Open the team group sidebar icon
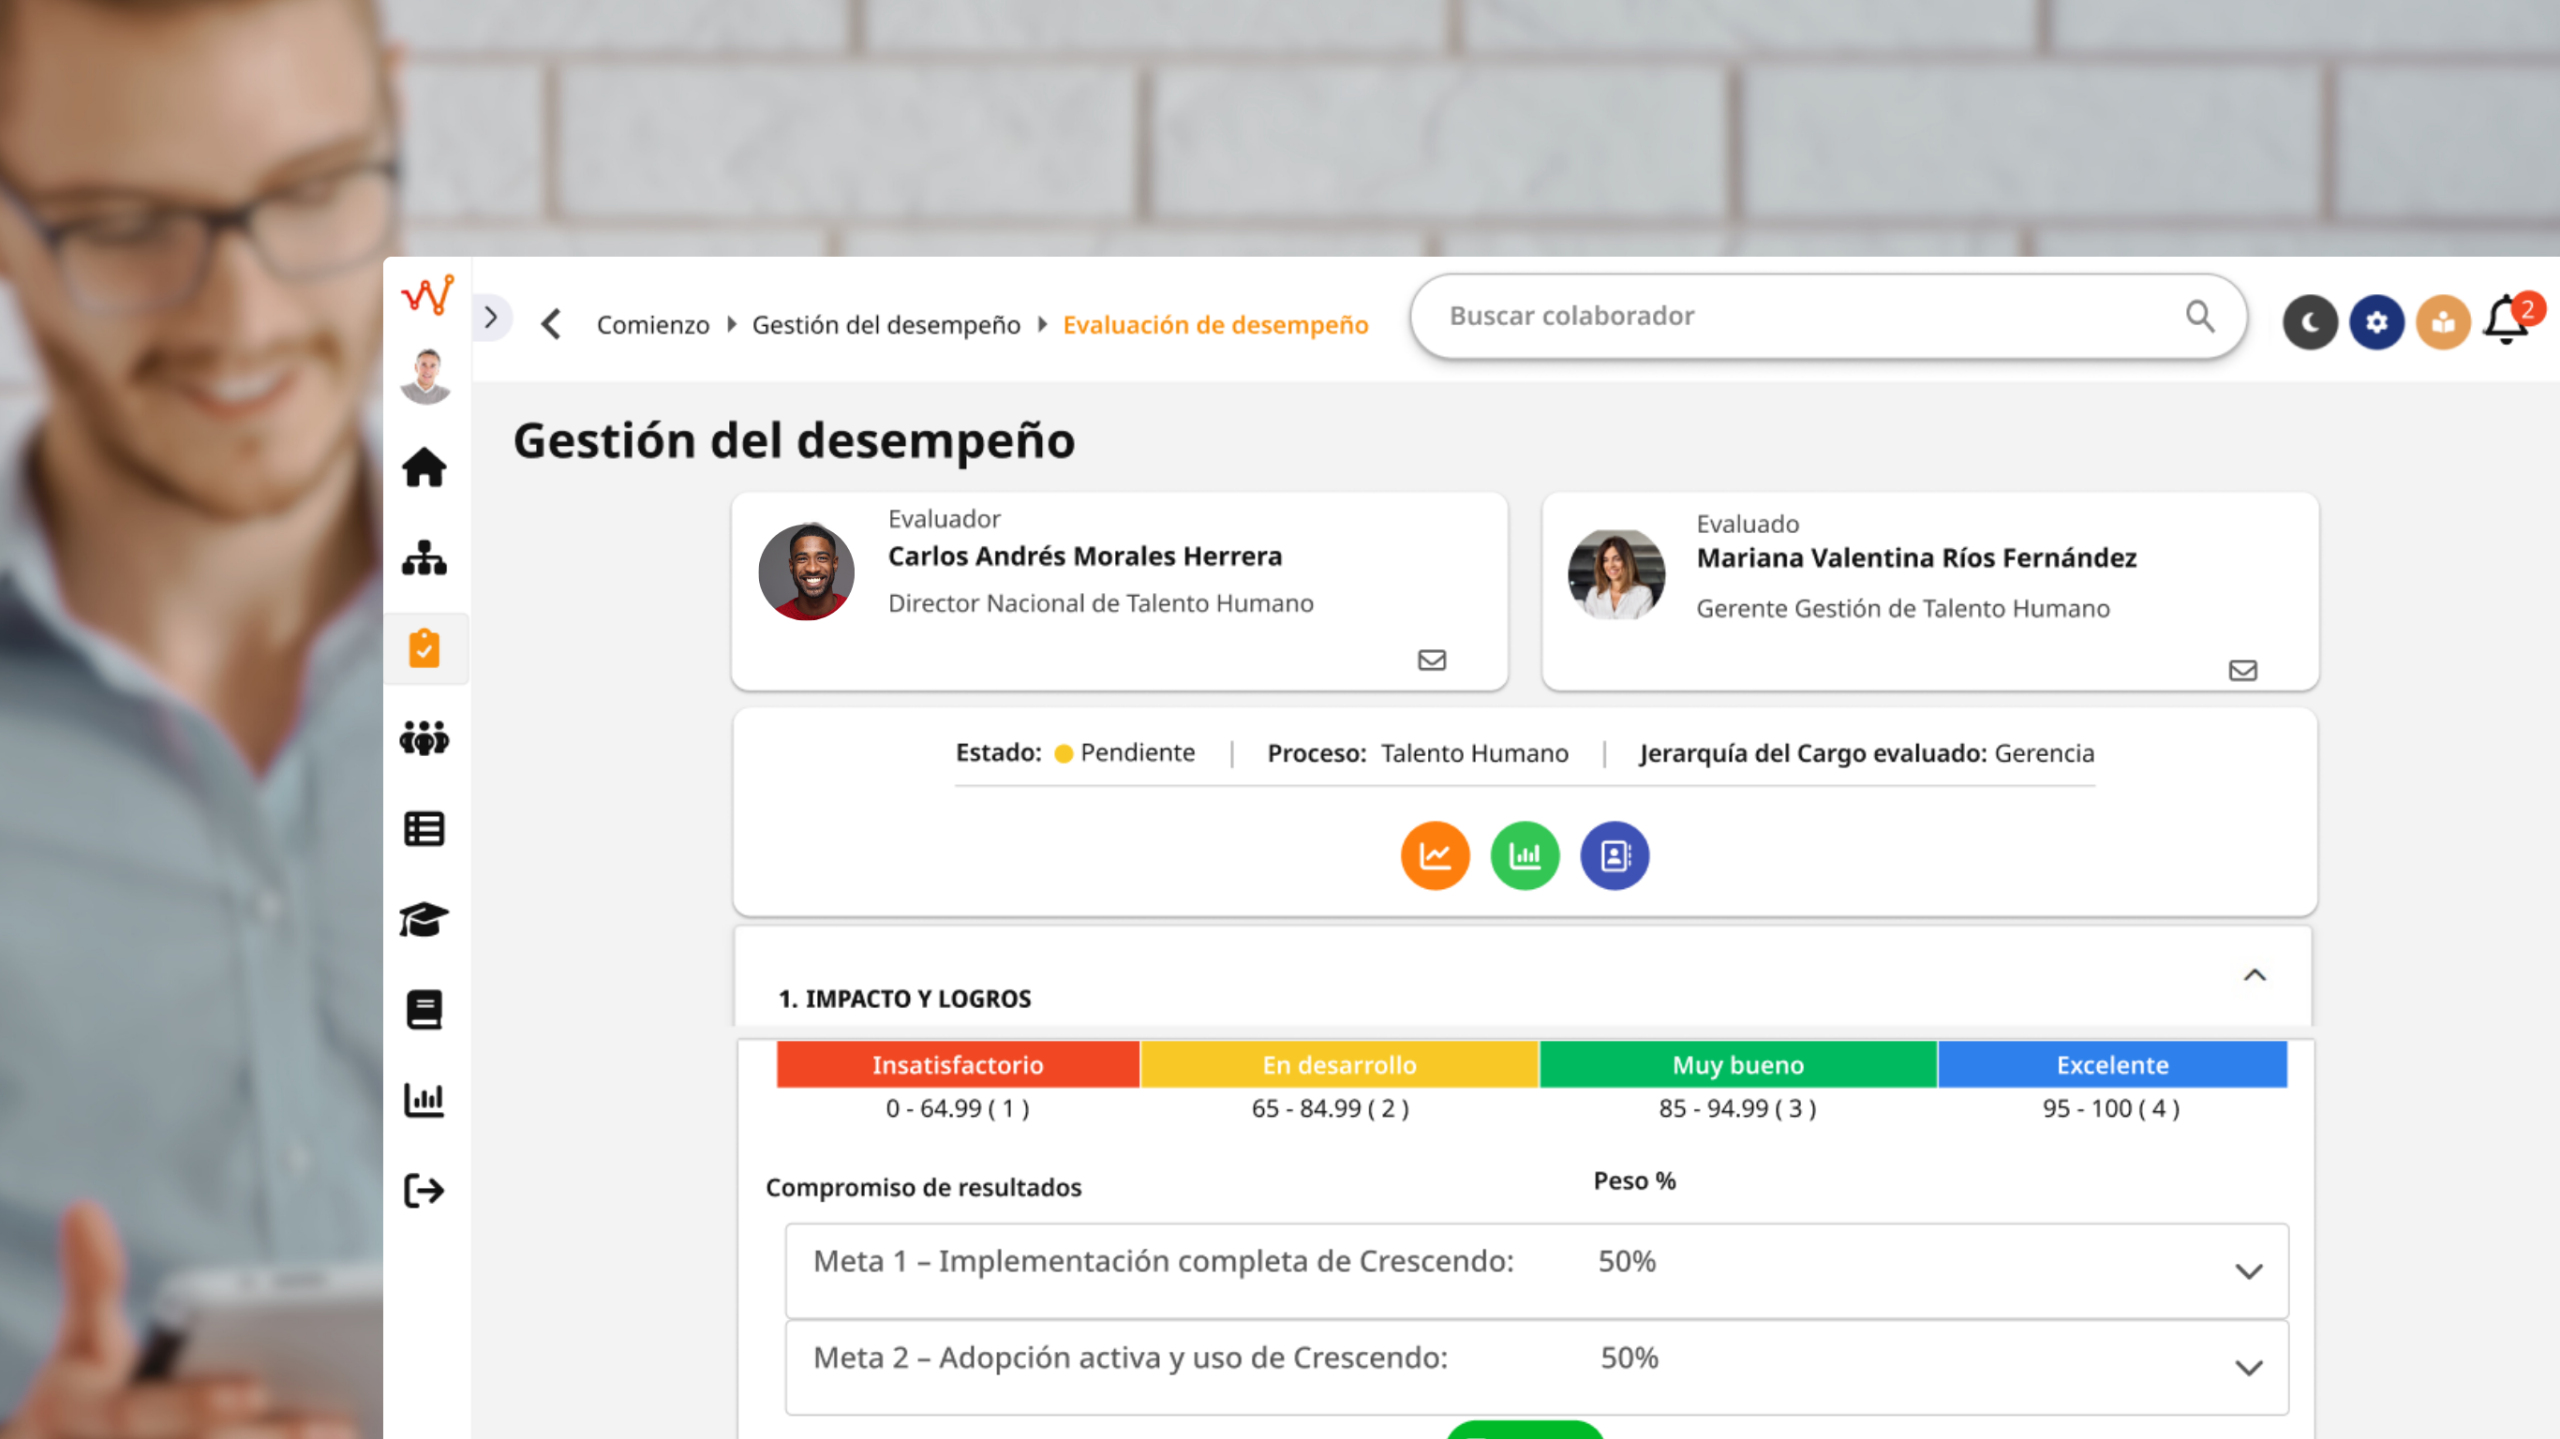This screenshot has height=1439, width=2560. point(424,739)
